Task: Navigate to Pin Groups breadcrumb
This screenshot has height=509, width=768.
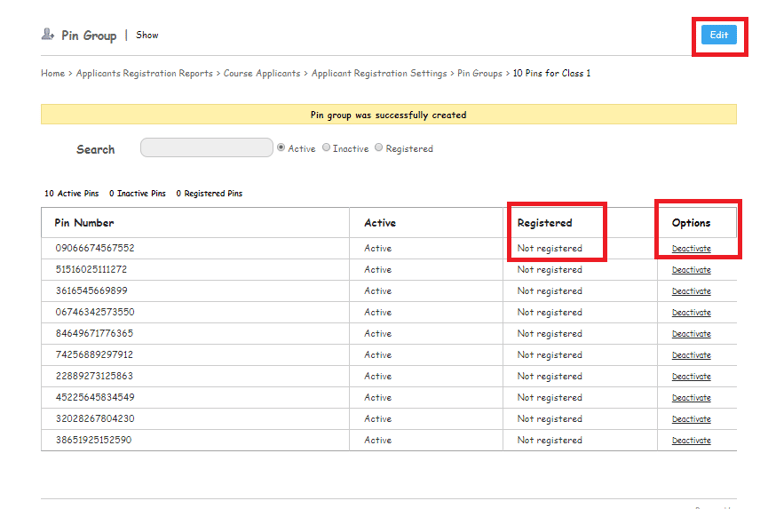Action: point(480,73)
